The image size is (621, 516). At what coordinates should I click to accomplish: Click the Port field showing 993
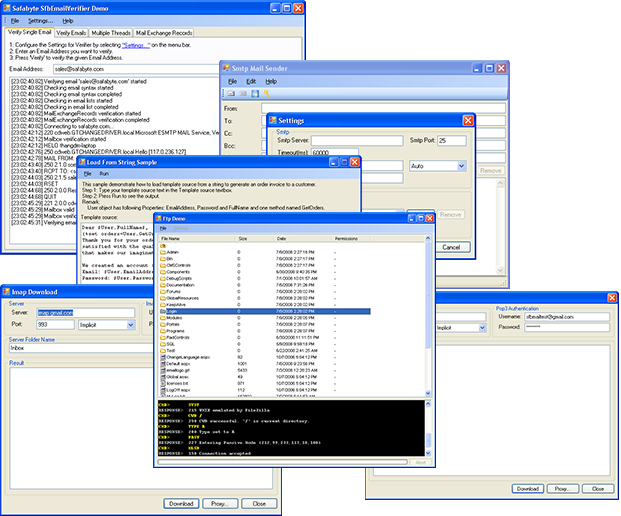coord(55,325)
